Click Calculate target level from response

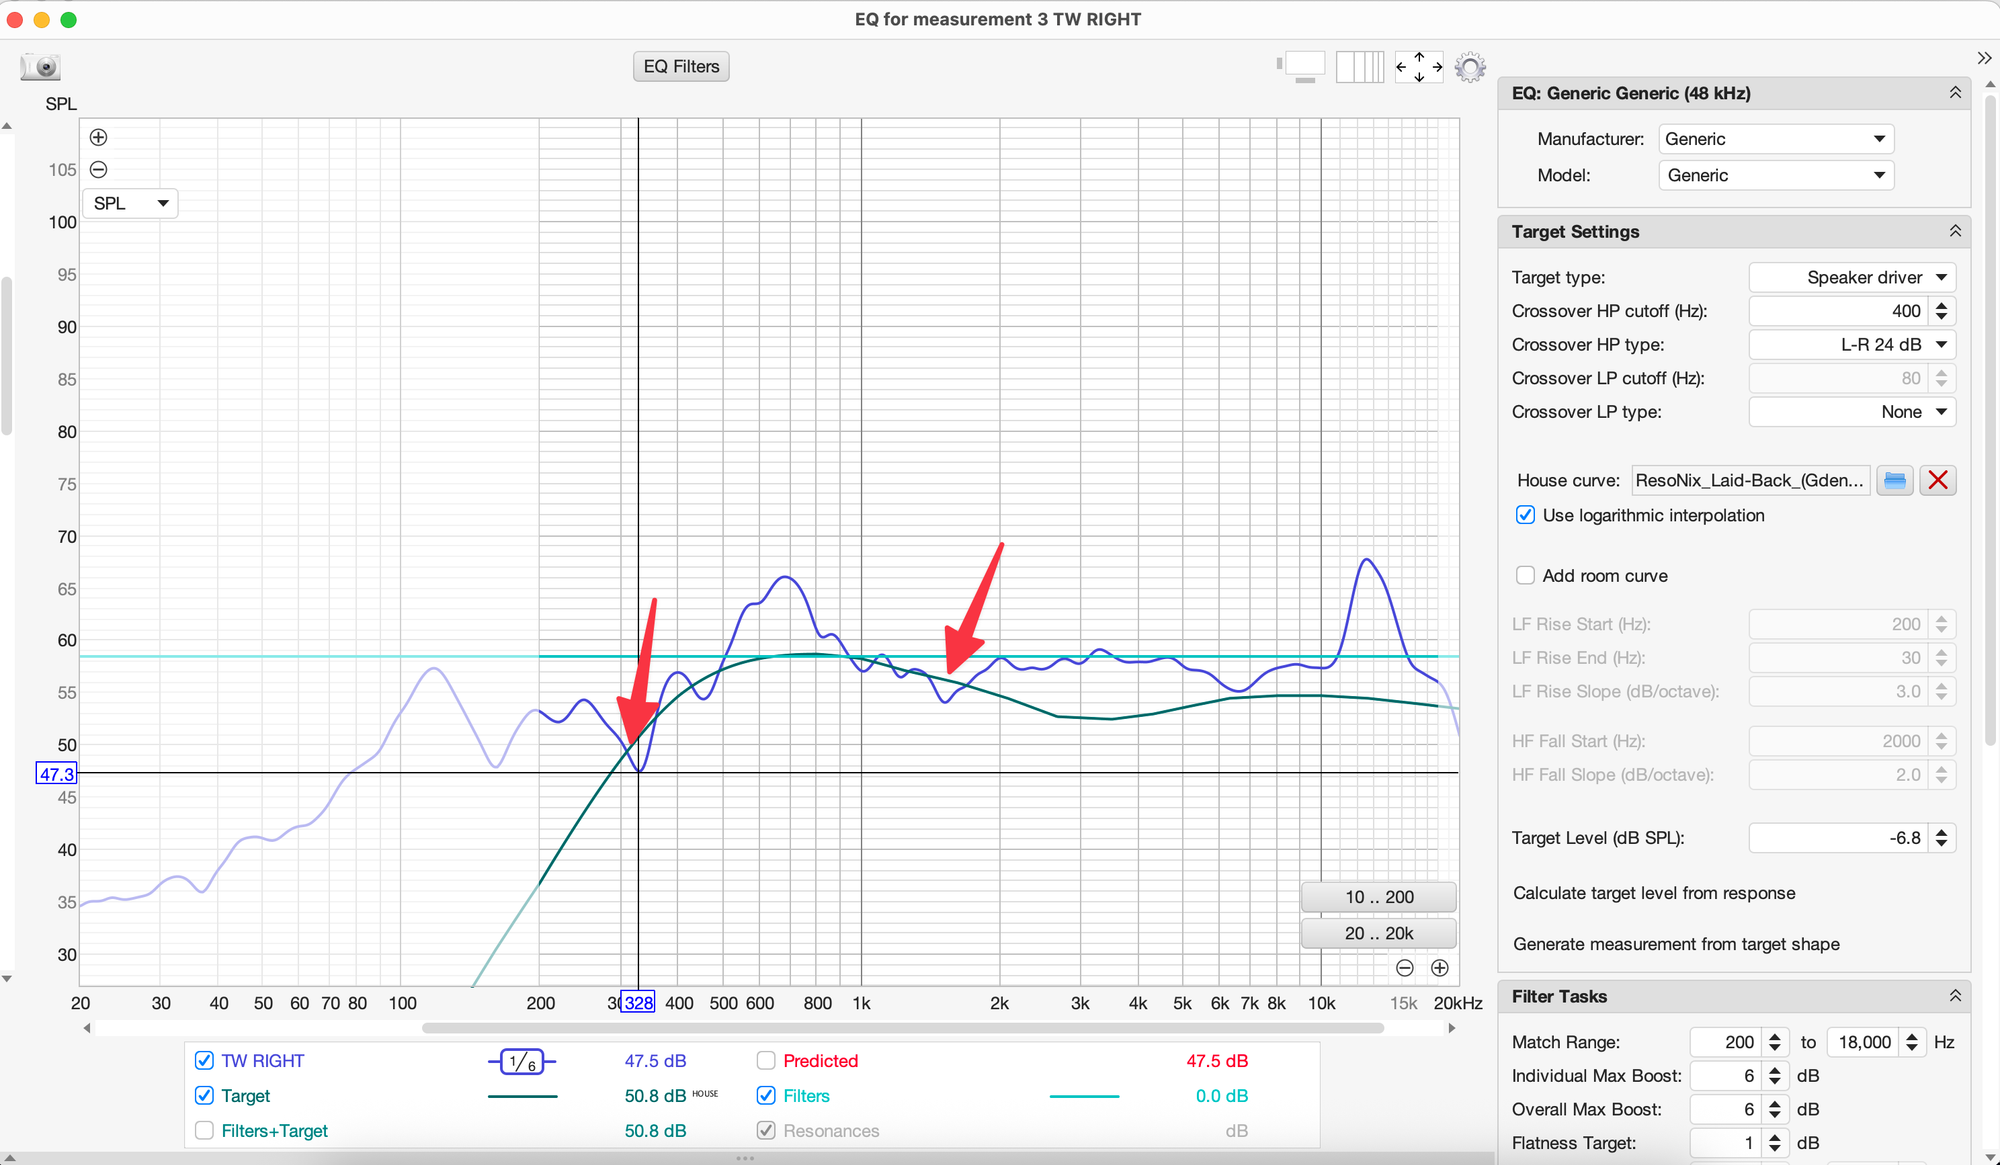(x=1653, y=894)
